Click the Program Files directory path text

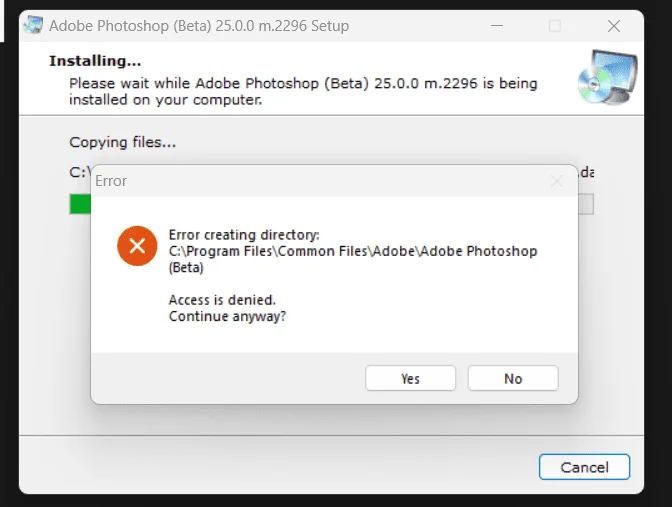pos(353,259)
